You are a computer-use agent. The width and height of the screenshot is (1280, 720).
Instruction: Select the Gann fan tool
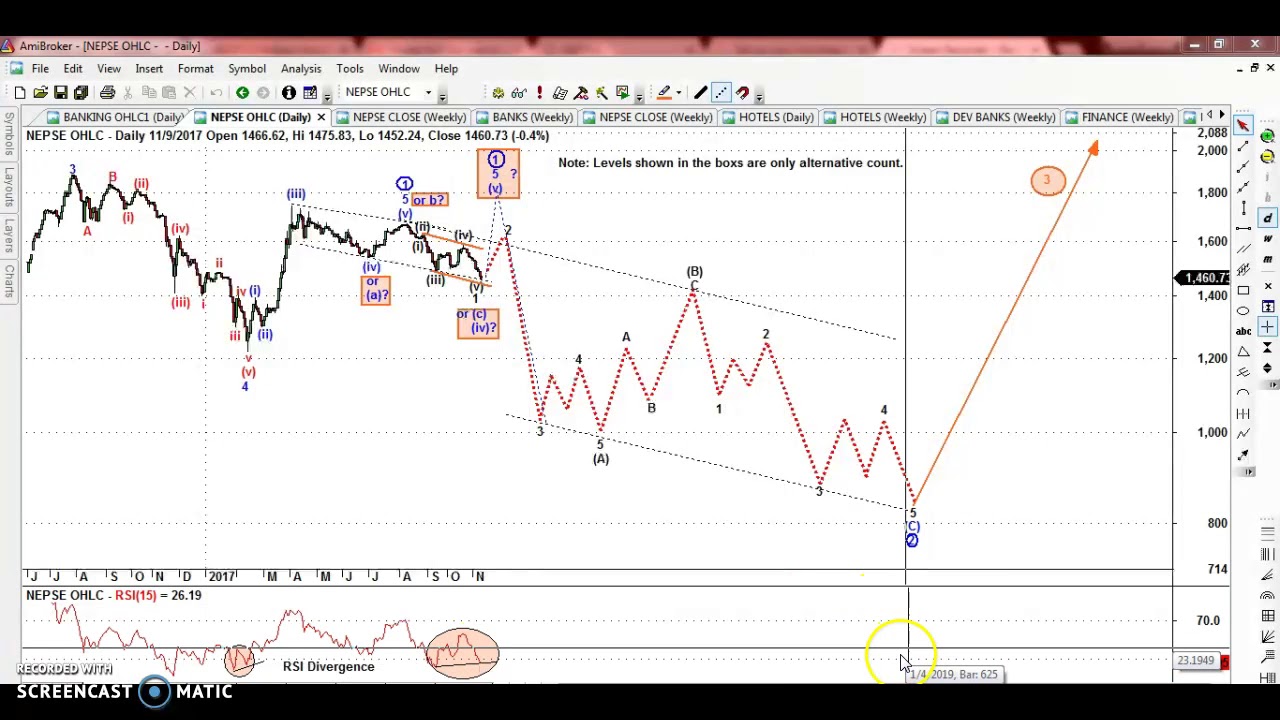(1268, 637)
